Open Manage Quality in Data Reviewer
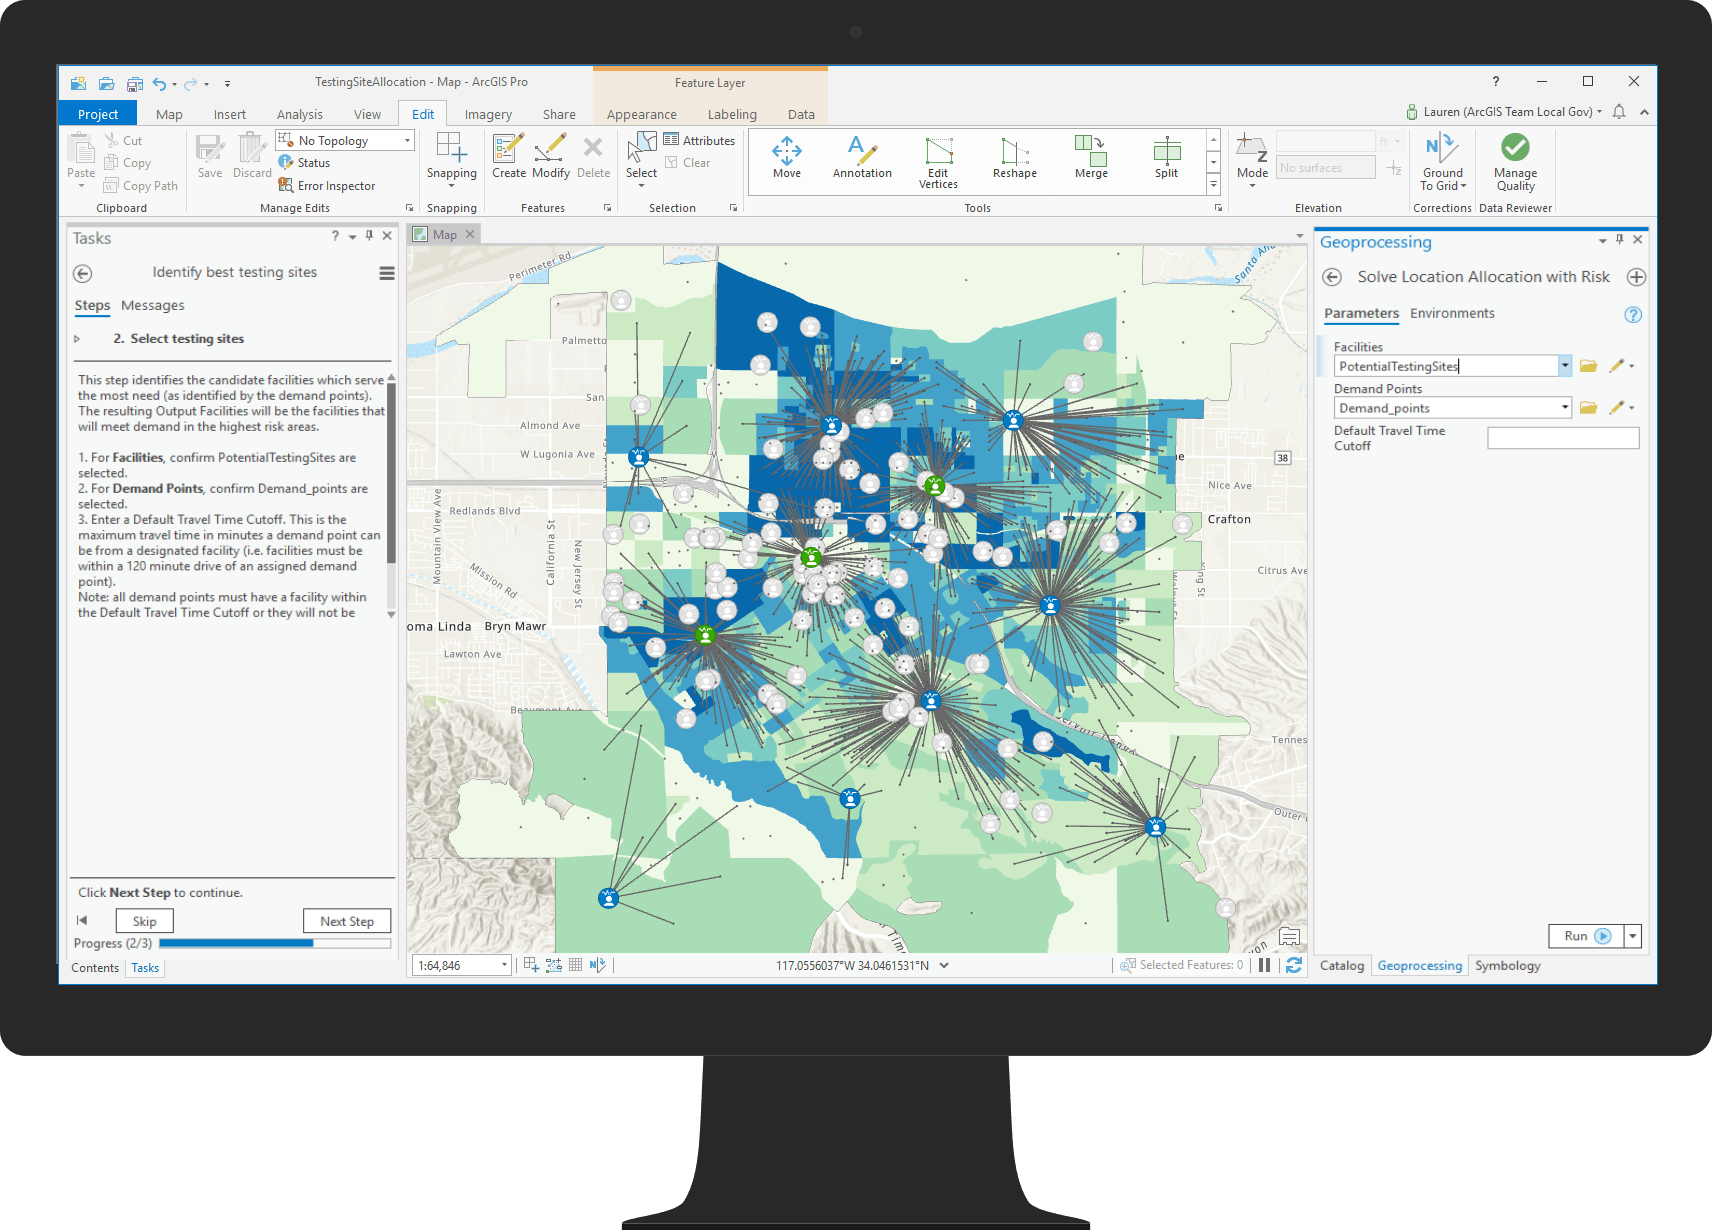Screen dimensions: 1712x1230 1515,162
